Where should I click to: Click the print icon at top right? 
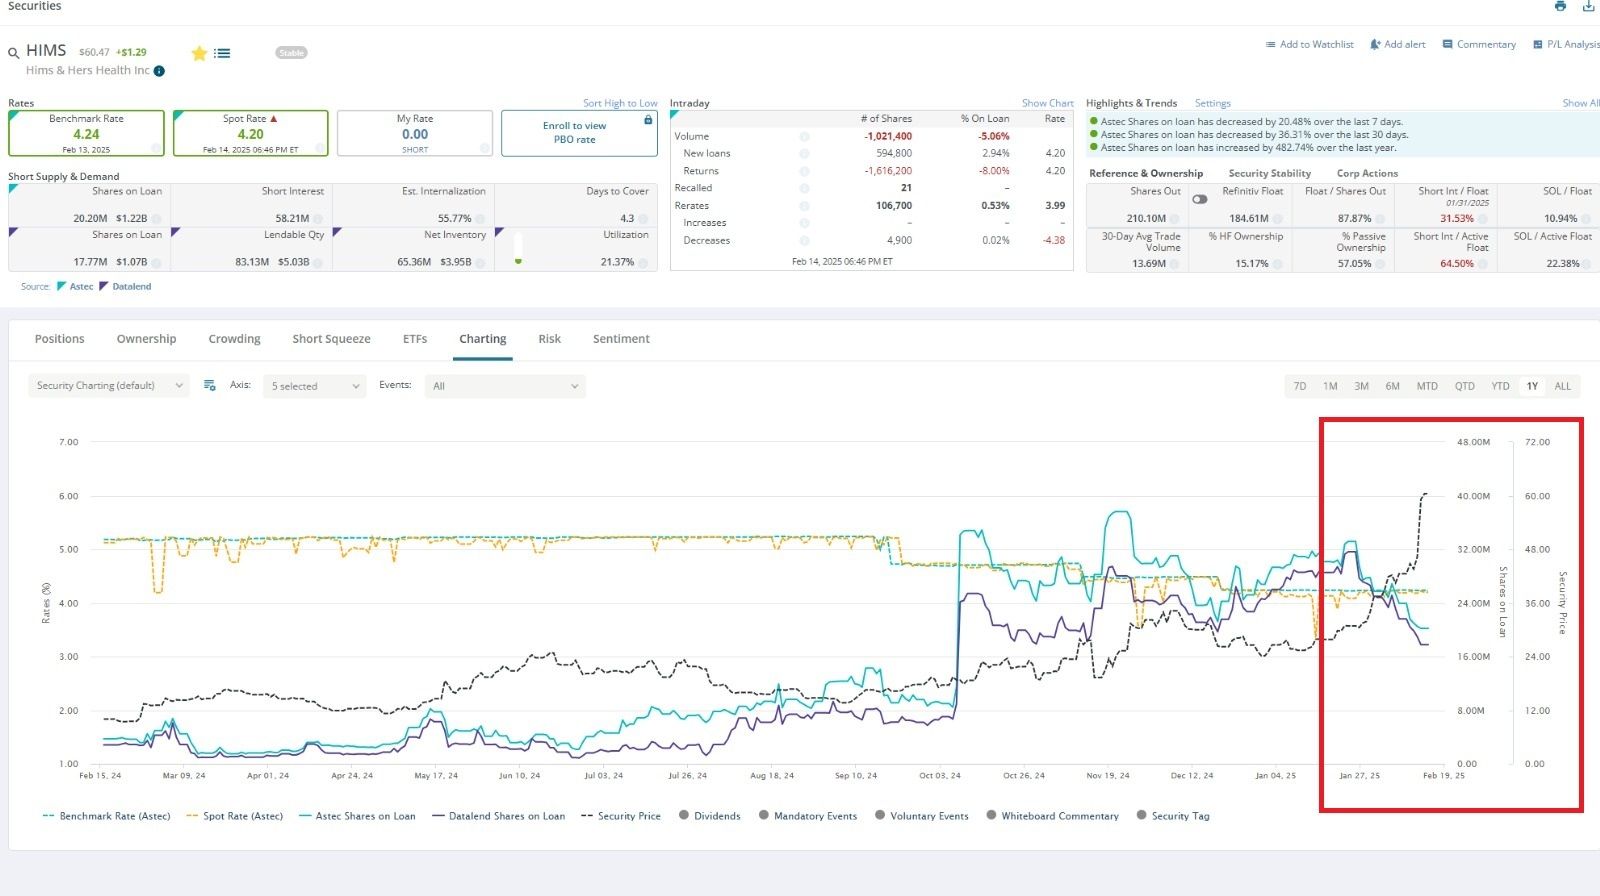(1560, 6)
